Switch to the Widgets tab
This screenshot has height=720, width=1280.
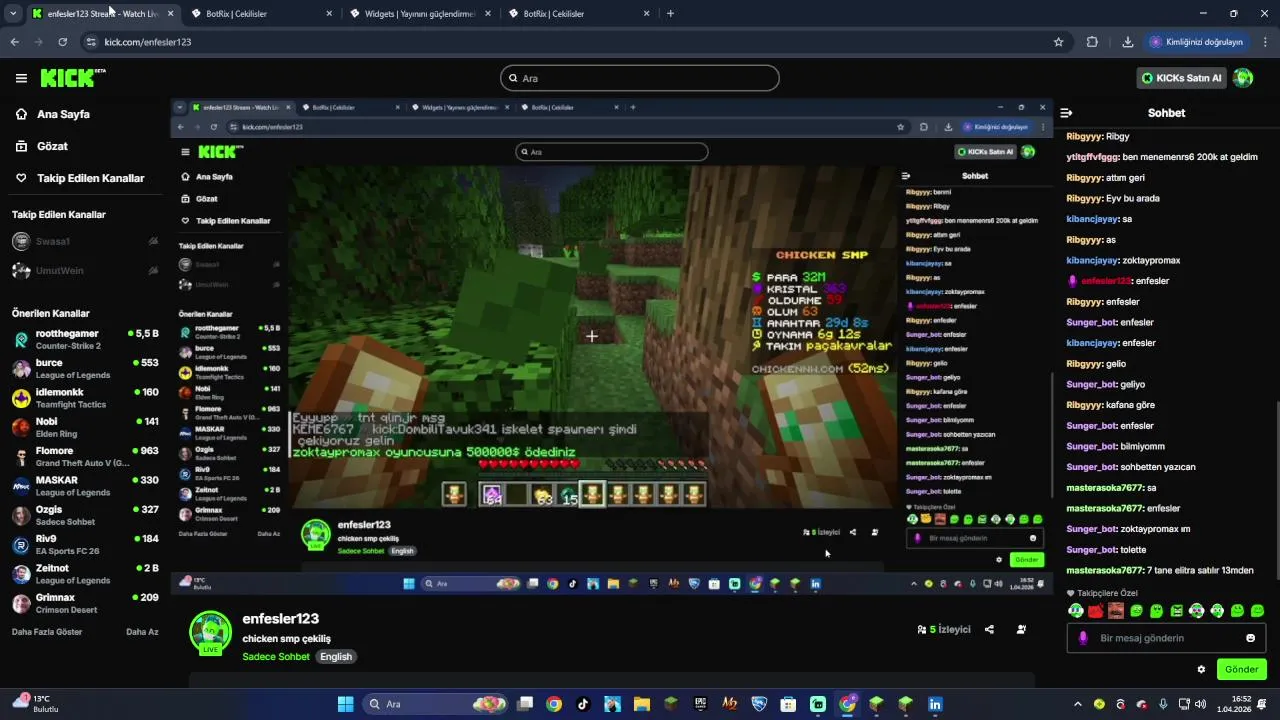(x=420, y=14)
